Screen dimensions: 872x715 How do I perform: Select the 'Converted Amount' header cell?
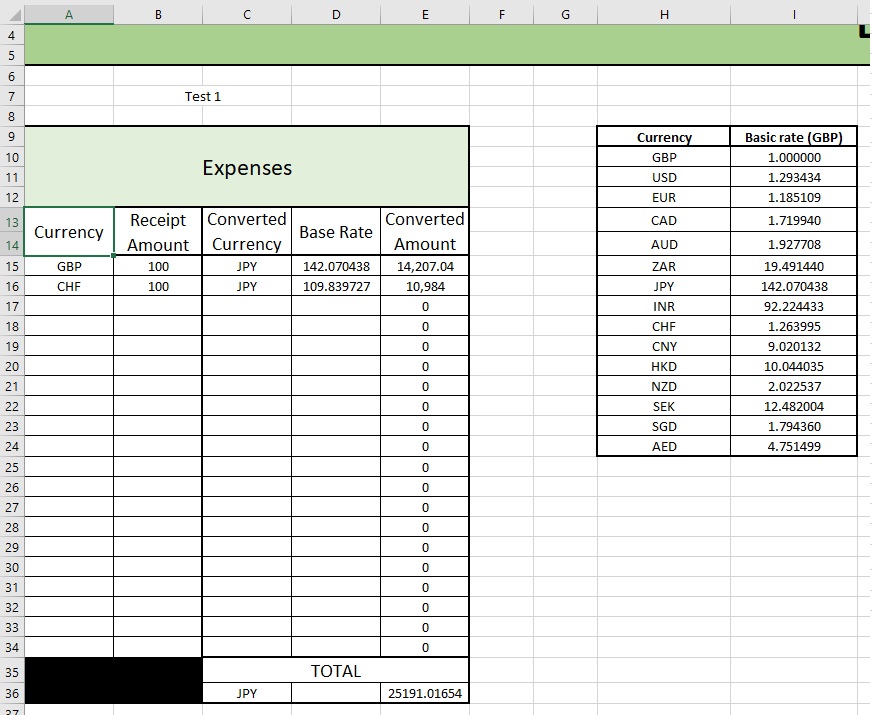(425, 232)
